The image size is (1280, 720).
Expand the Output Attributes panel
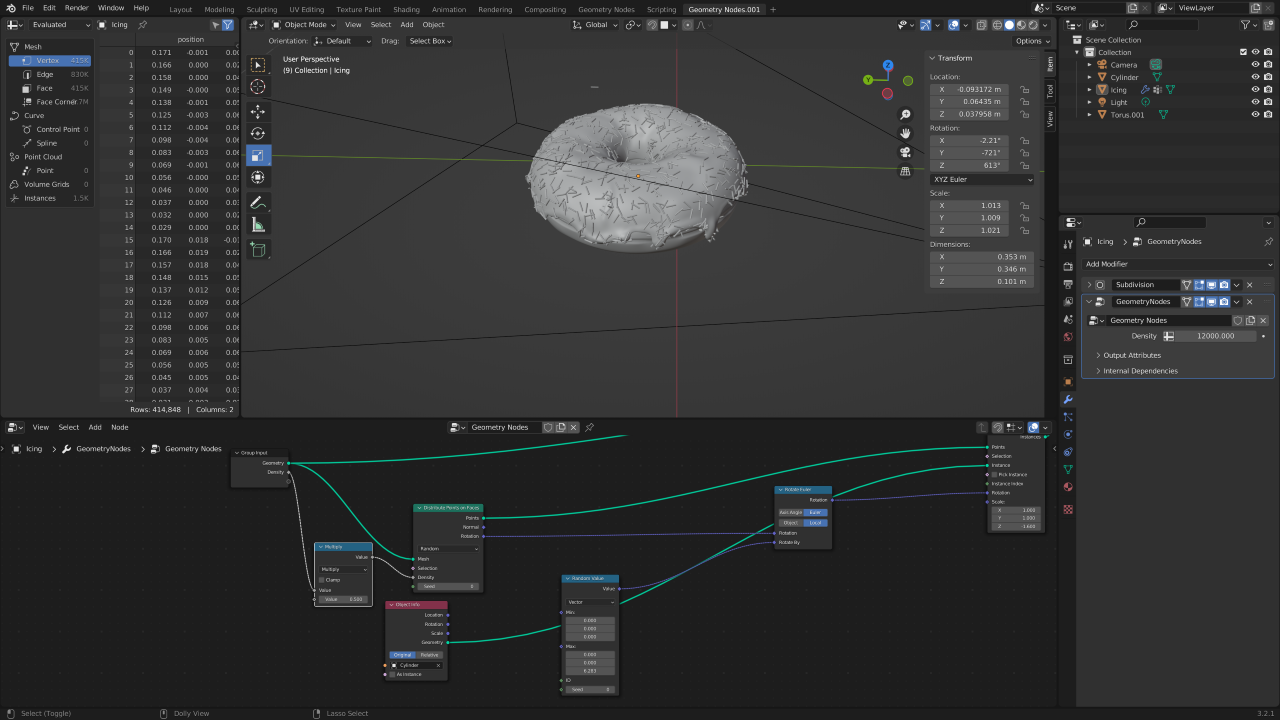(x=1131, y=355)
